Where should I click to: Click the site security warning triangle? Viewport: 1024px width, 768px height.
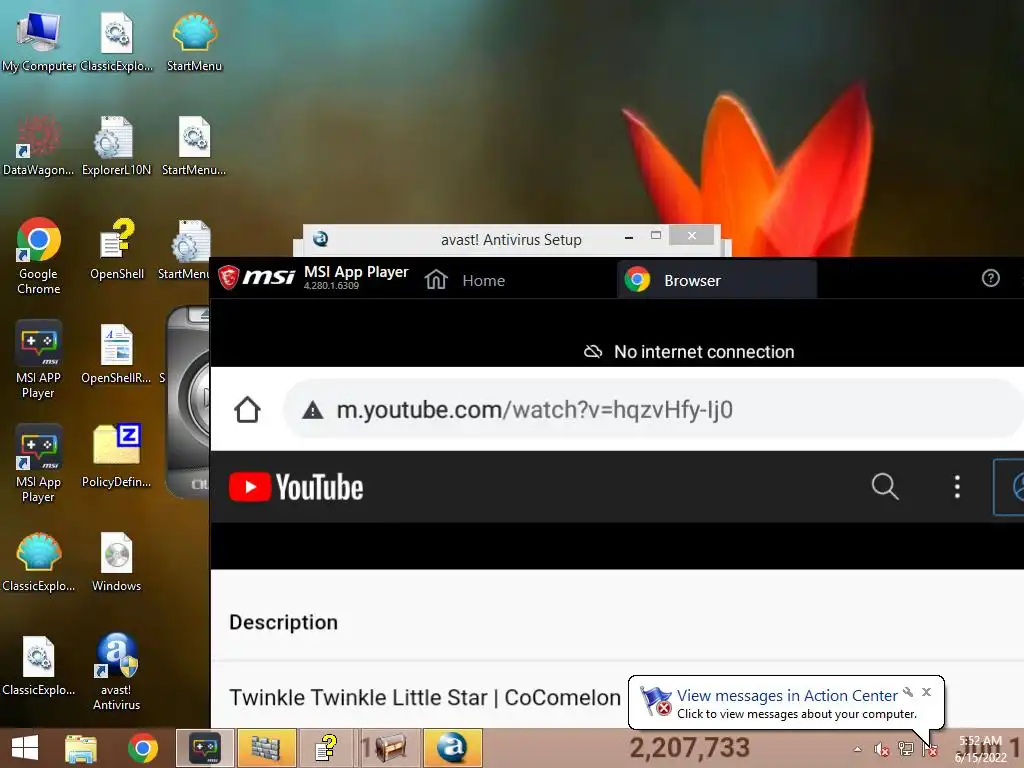coord(313,410)
